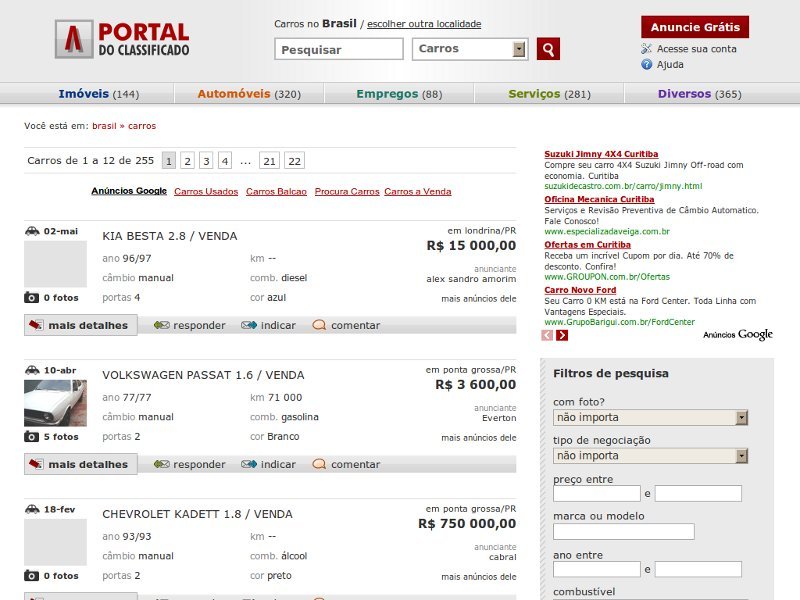Viewport: 800px width, 600px height.
Task: Click the responder envelope icon in Passat listing
Action: tap(162, 464)
